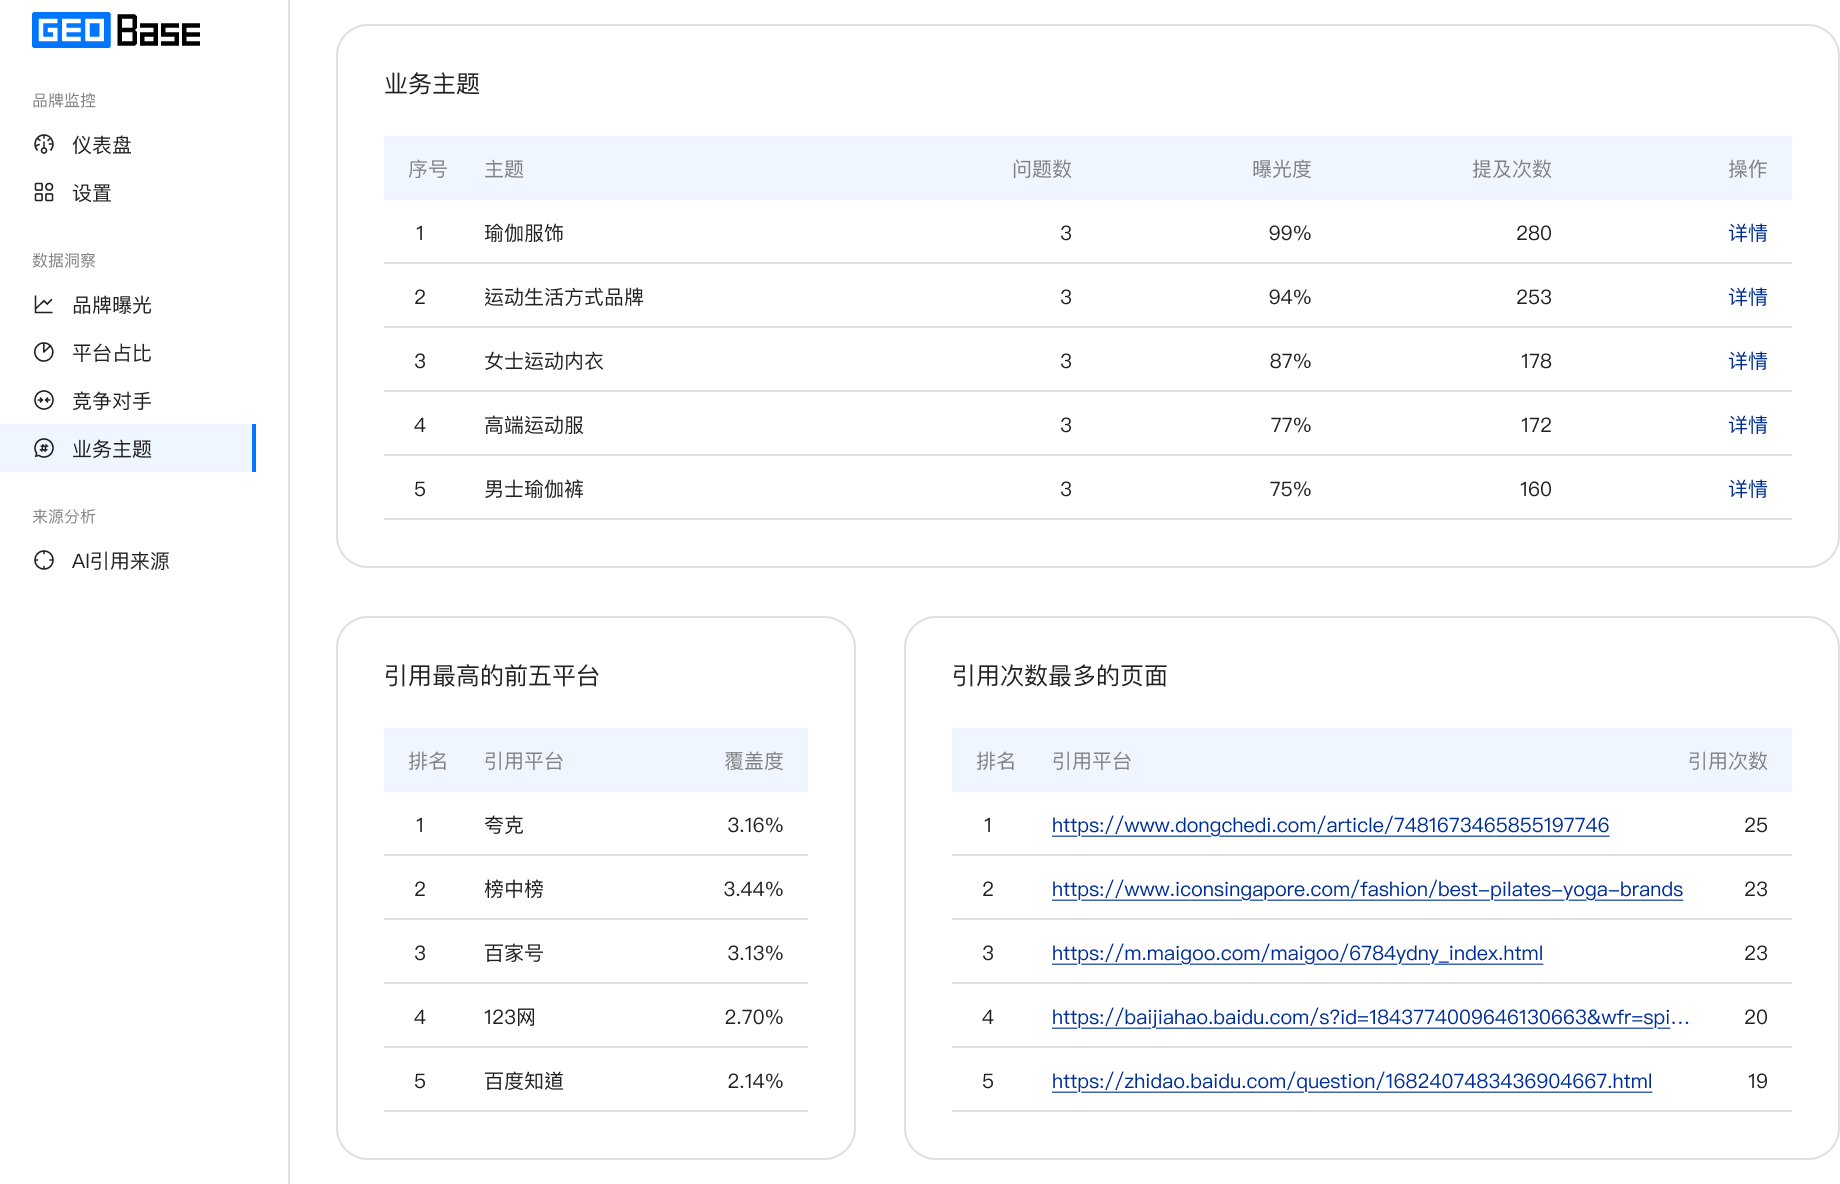Click the 引用次数 column header
The width and height of the screenshot is (1840, 1184).
(1727, 761)
